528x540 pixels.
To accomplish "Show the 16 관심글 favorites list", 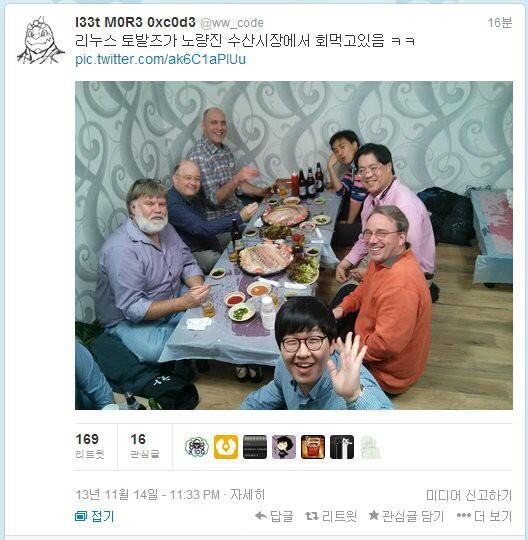I will (145, 446).
